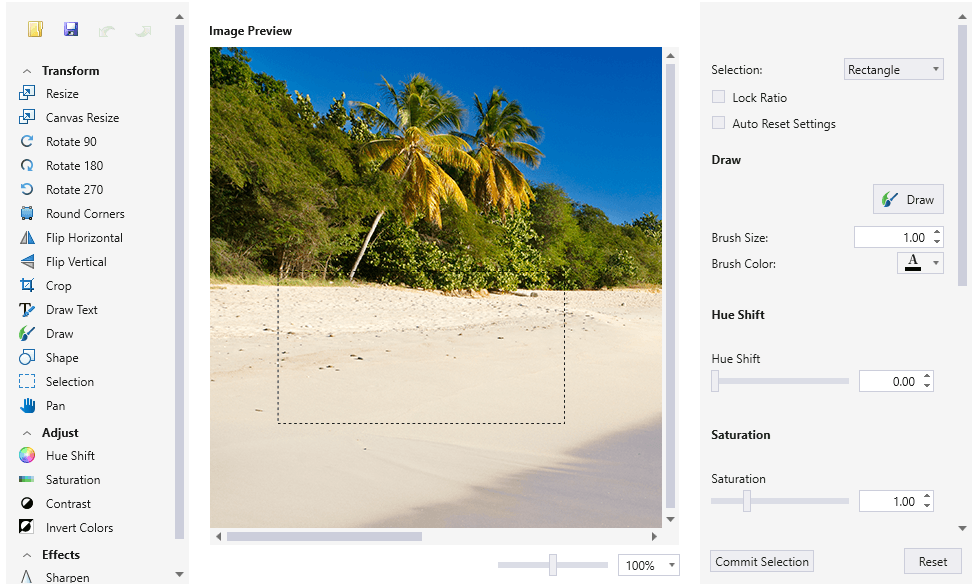Select the Canvas Resize tool icon
This screenshot has height=587, width=973.
[27, 117]
